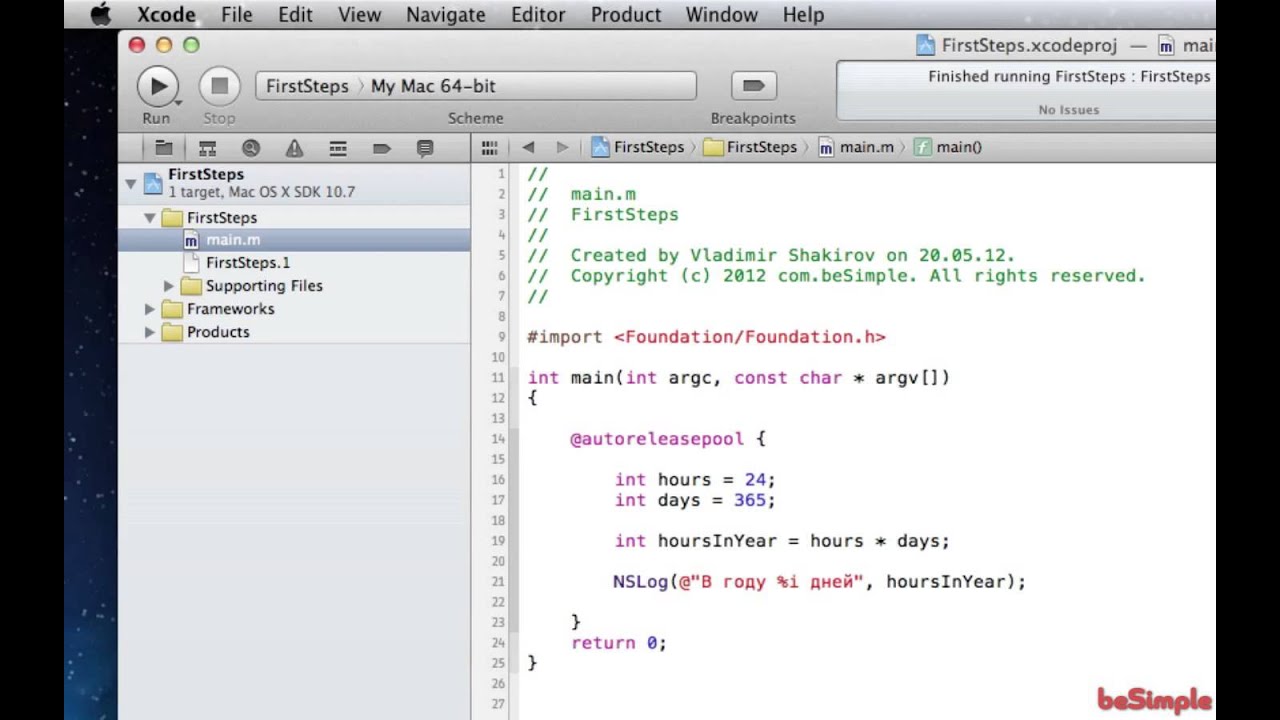Image resolution: width=1280 pixels, height=720 pixels.
Task: Expand the Products folder
Action: [x=150, y=332]
